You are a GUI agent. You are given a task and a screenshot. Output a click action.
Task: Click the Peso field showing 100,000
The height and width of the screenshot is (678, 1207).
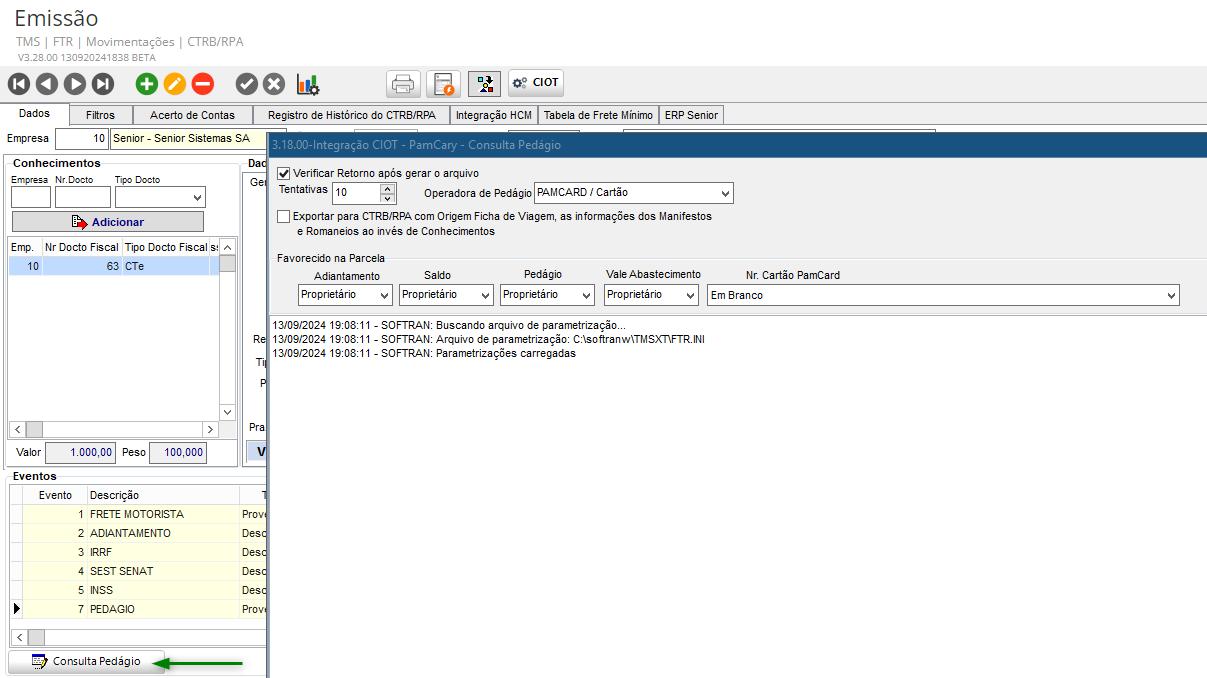(x=178, y=453)
